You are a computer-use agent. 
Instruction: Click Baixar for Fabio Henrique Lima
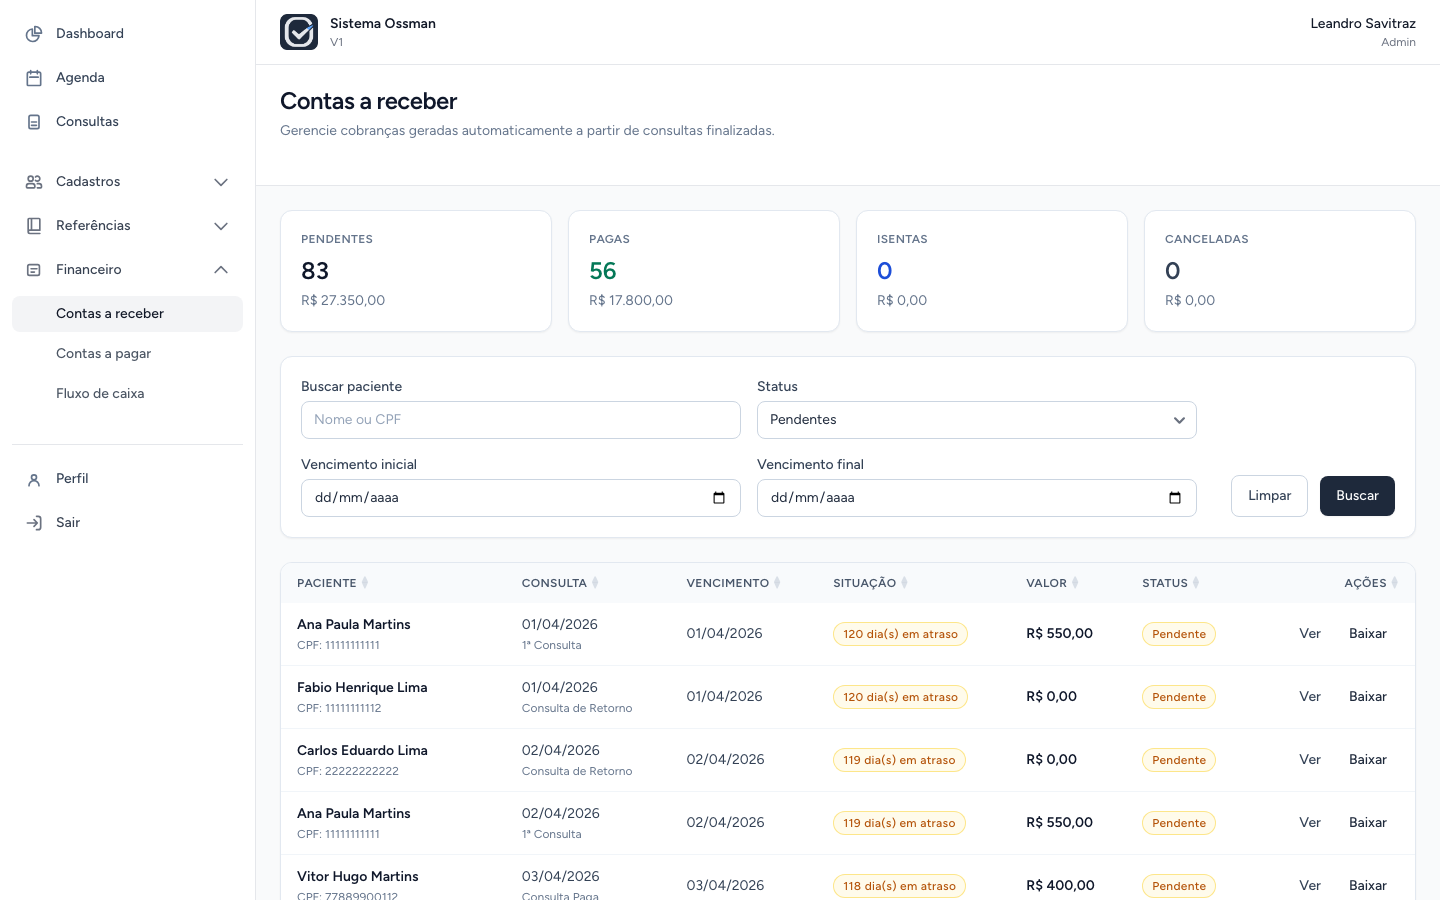tap(1368, 697)
